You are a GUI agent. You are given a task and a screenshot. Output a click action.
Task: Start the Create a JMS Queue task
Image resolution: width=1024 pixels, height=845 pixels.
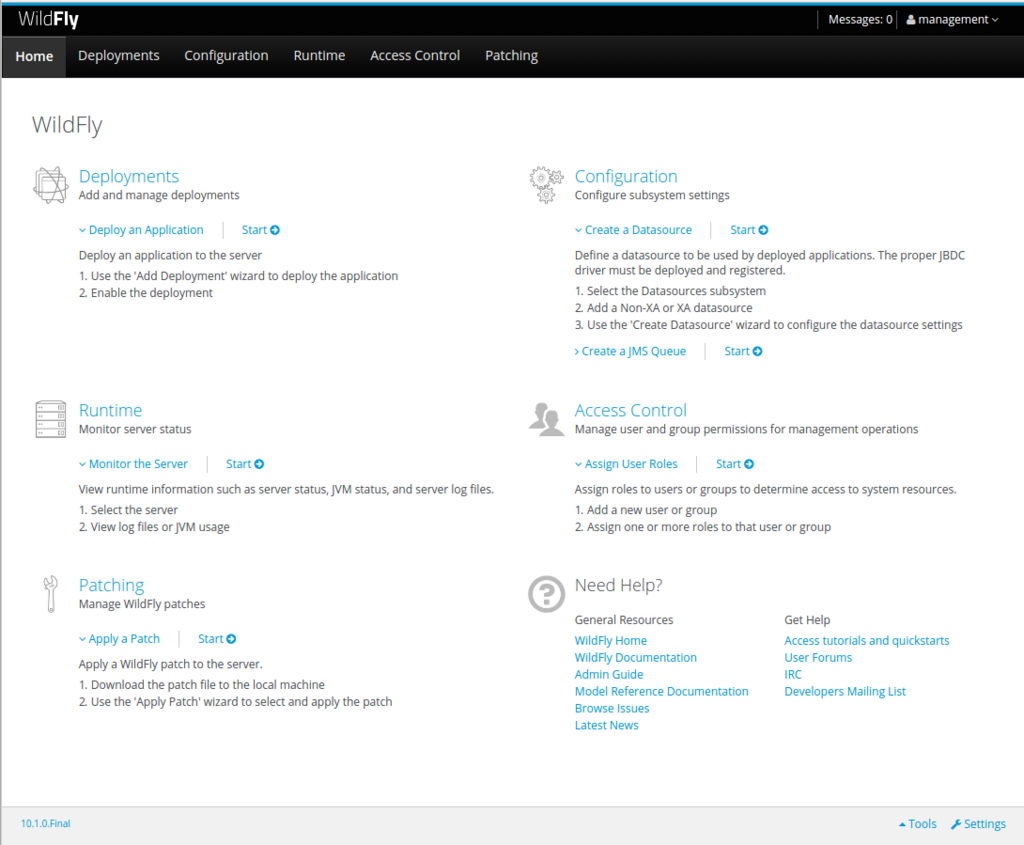[743, 351]
